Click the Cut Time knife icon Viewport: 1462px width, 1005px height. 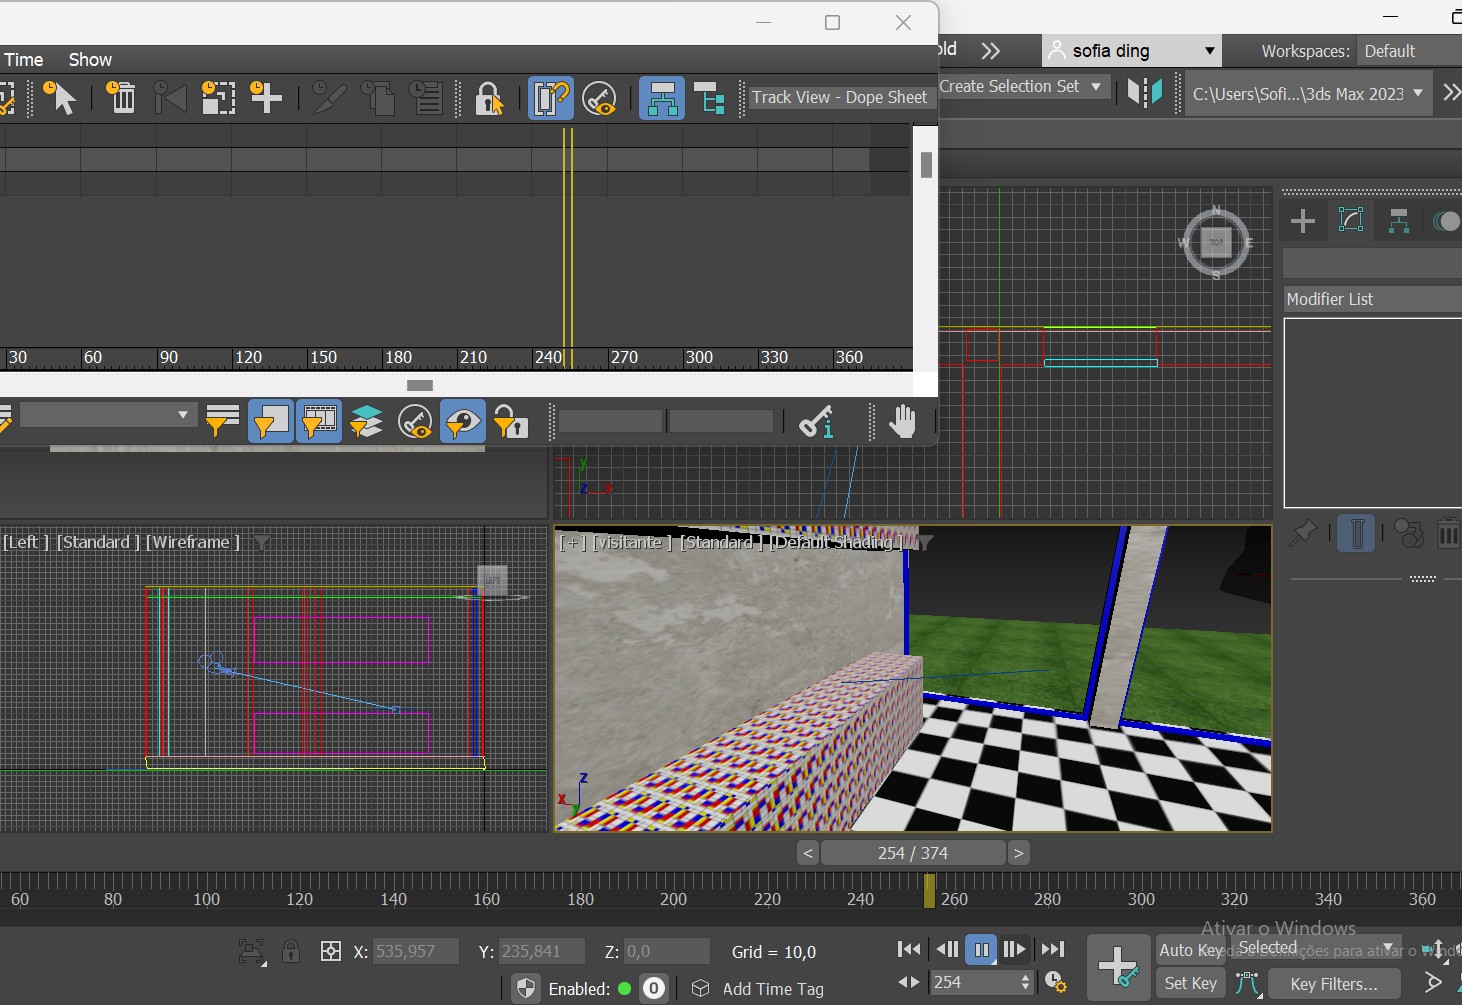[328, 98]
